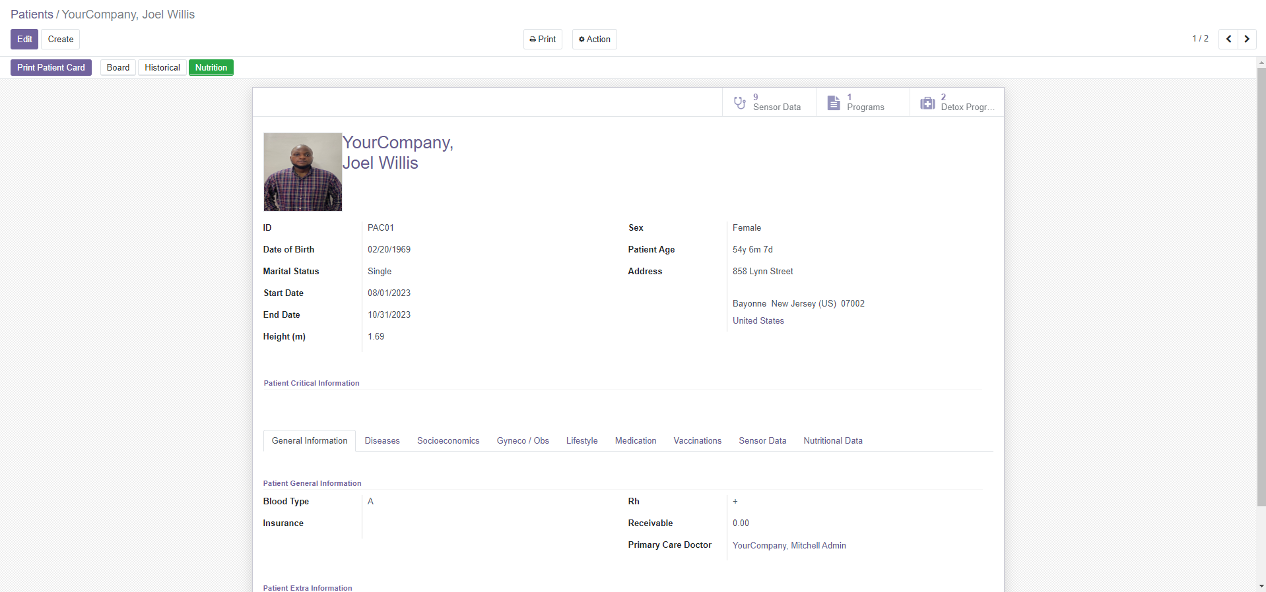Switch to the Diseases tab
The height and width of the screenshot is (592, 1266).
[x=382, y=441]
